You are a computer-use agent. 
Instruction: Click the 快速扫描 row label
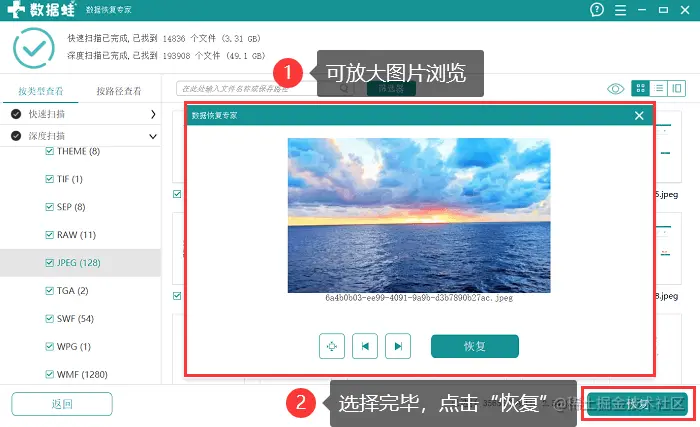tap(47, 114)
